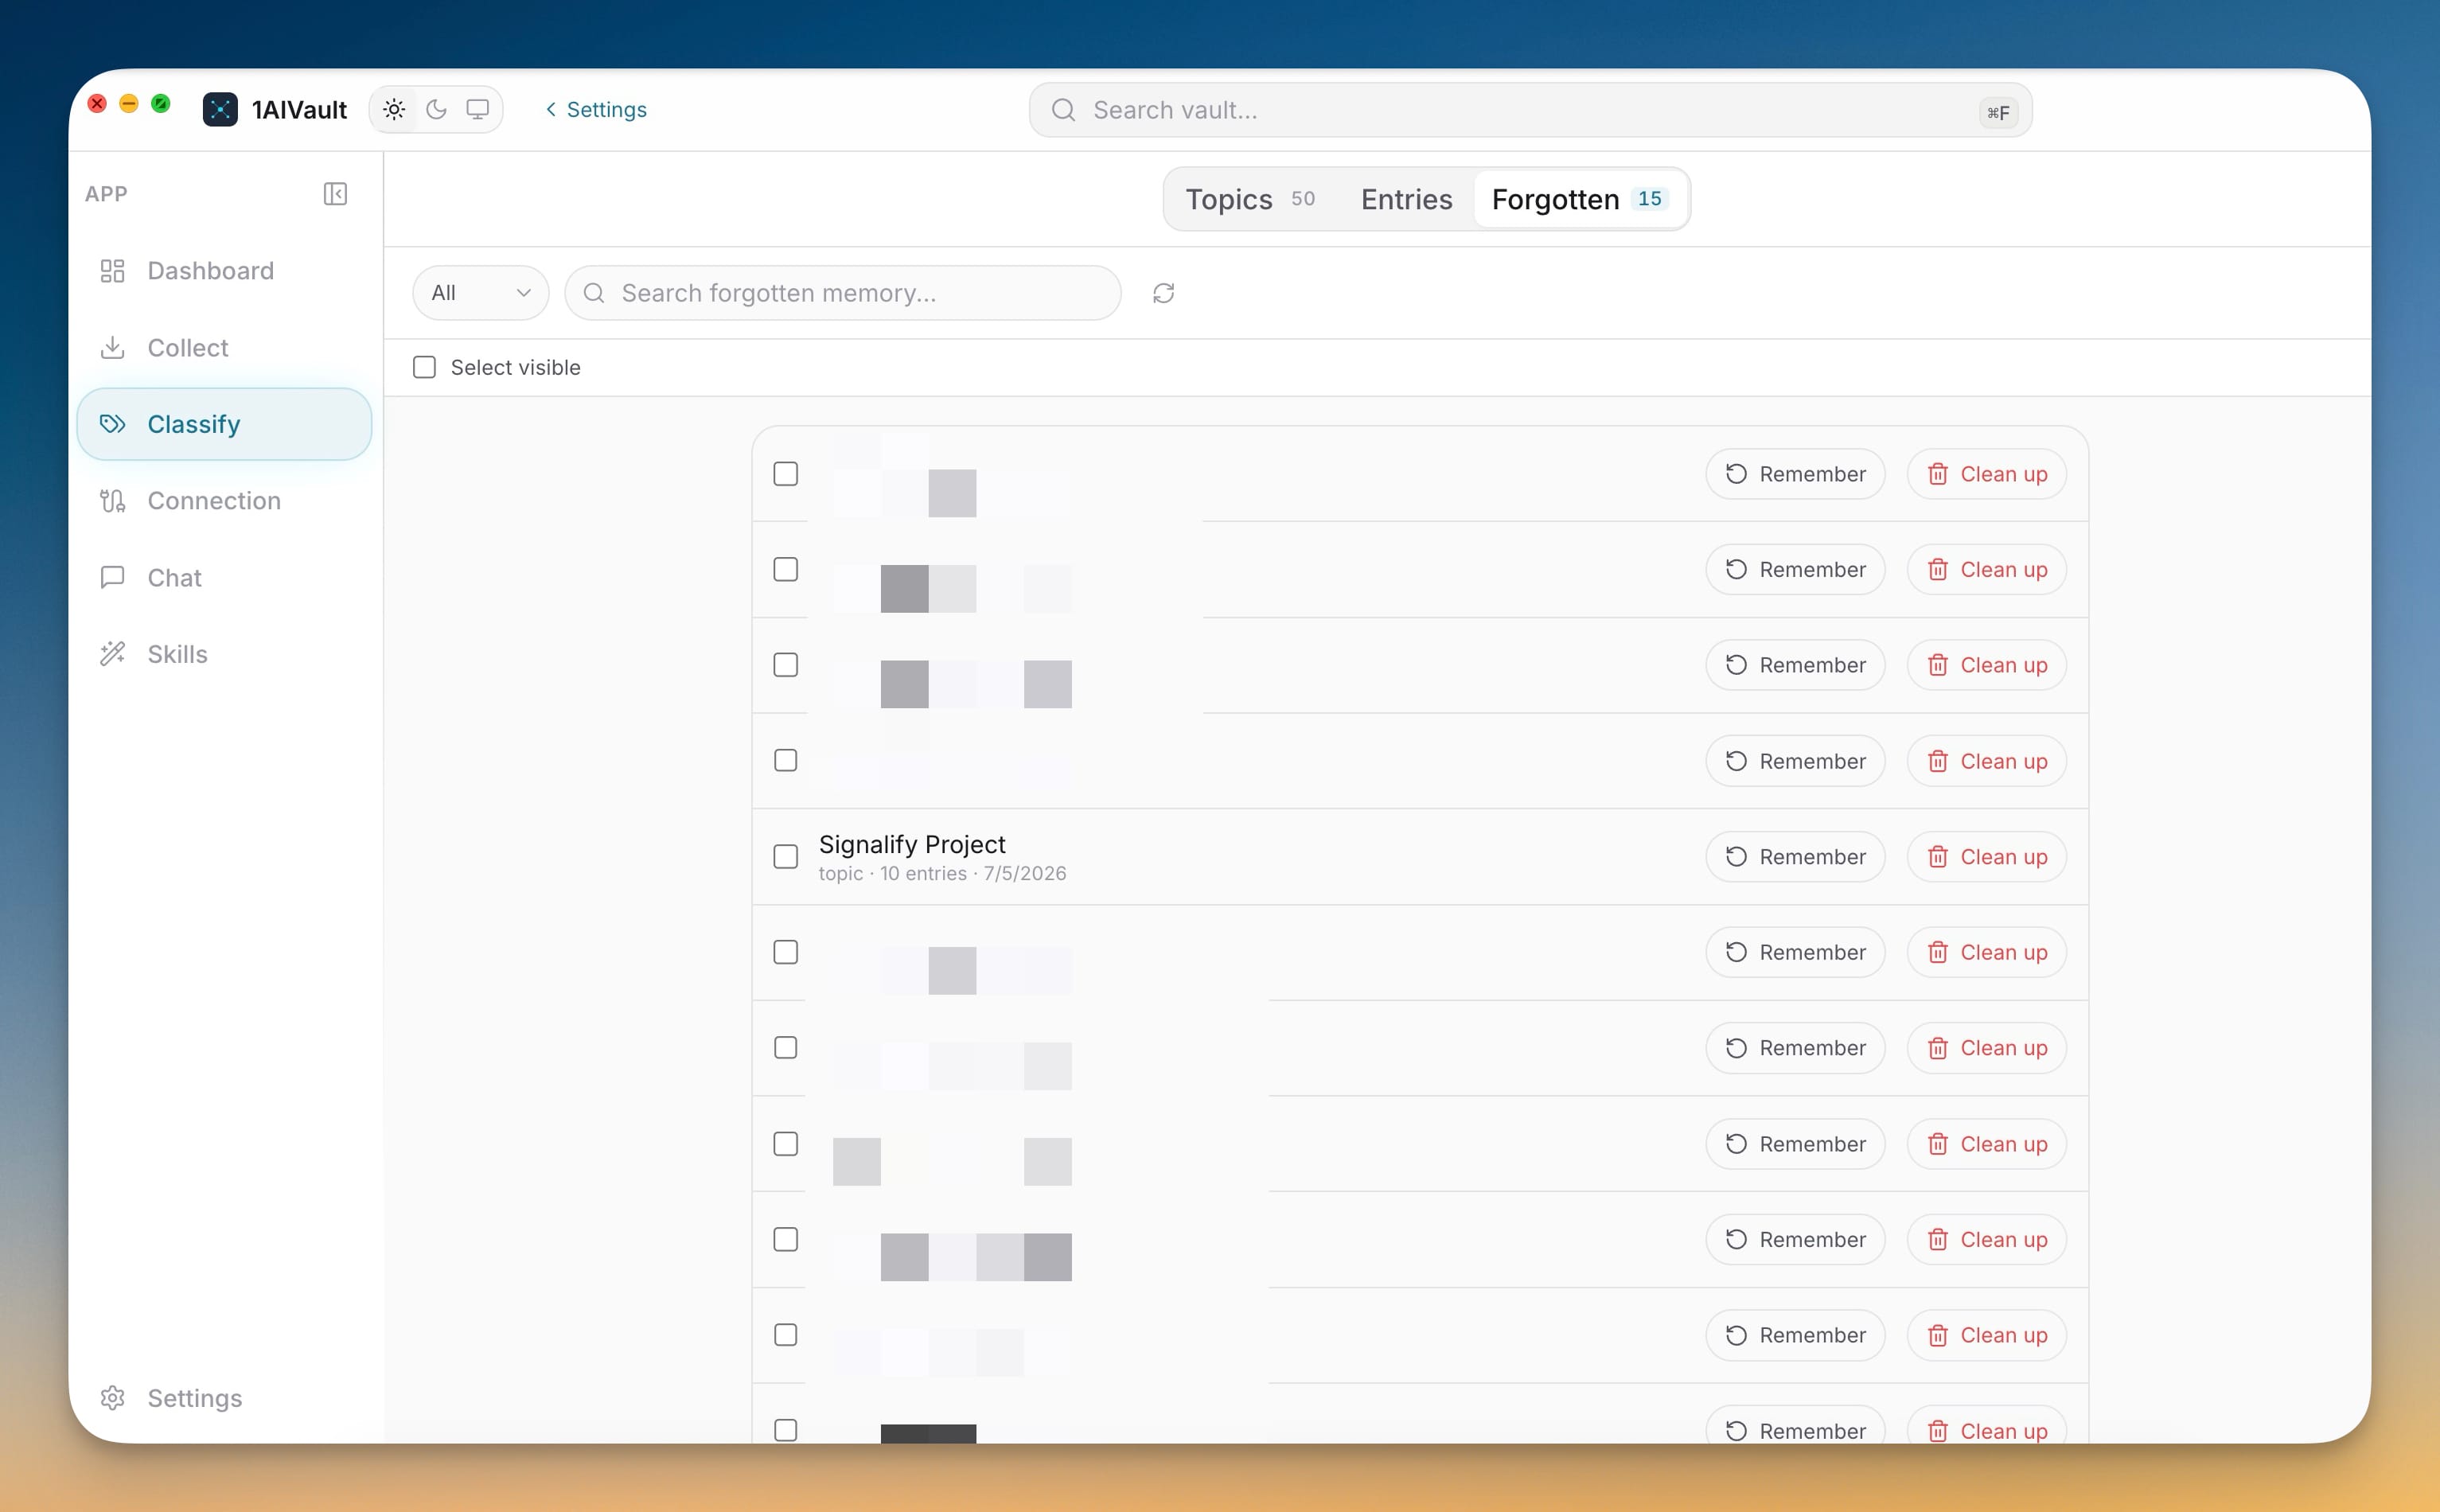The image size is (2440, 1512).
Task: Open Settings at sidebar bottom
Action: pyautogui.click(x=224, y=1398)
